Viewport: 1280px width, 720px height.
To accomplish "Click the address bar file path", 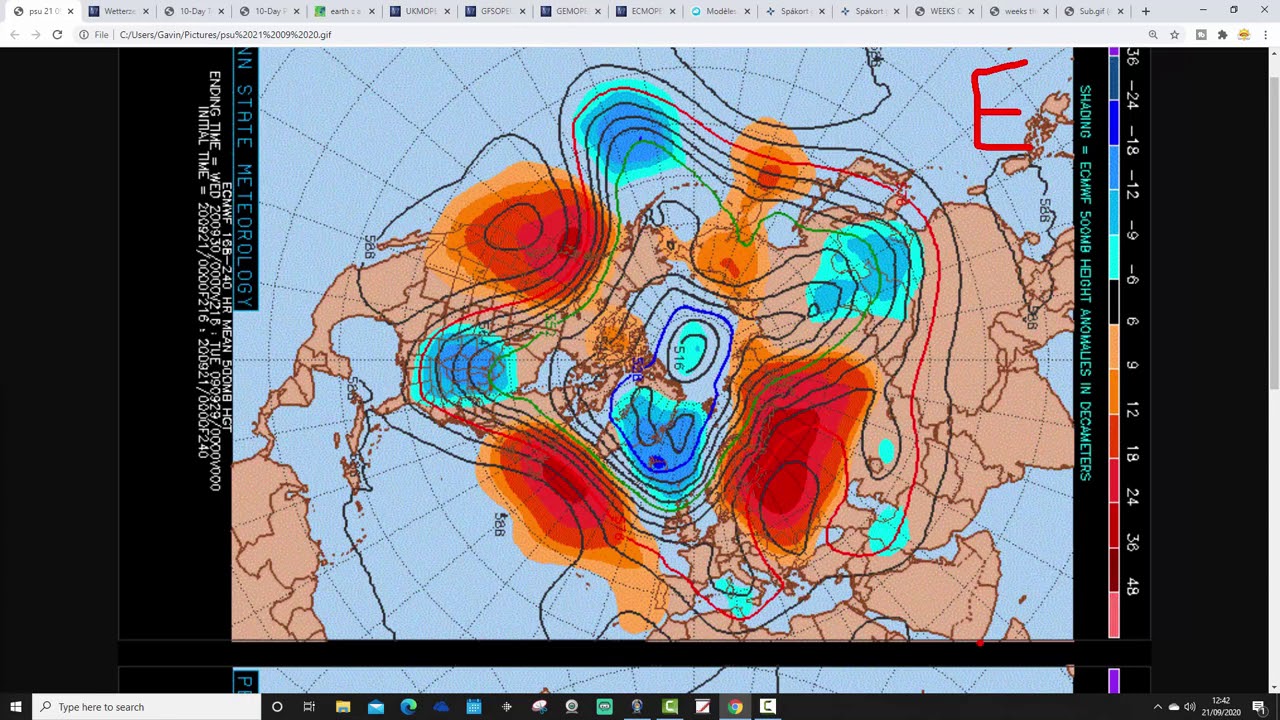I will [x=225, y=34].
